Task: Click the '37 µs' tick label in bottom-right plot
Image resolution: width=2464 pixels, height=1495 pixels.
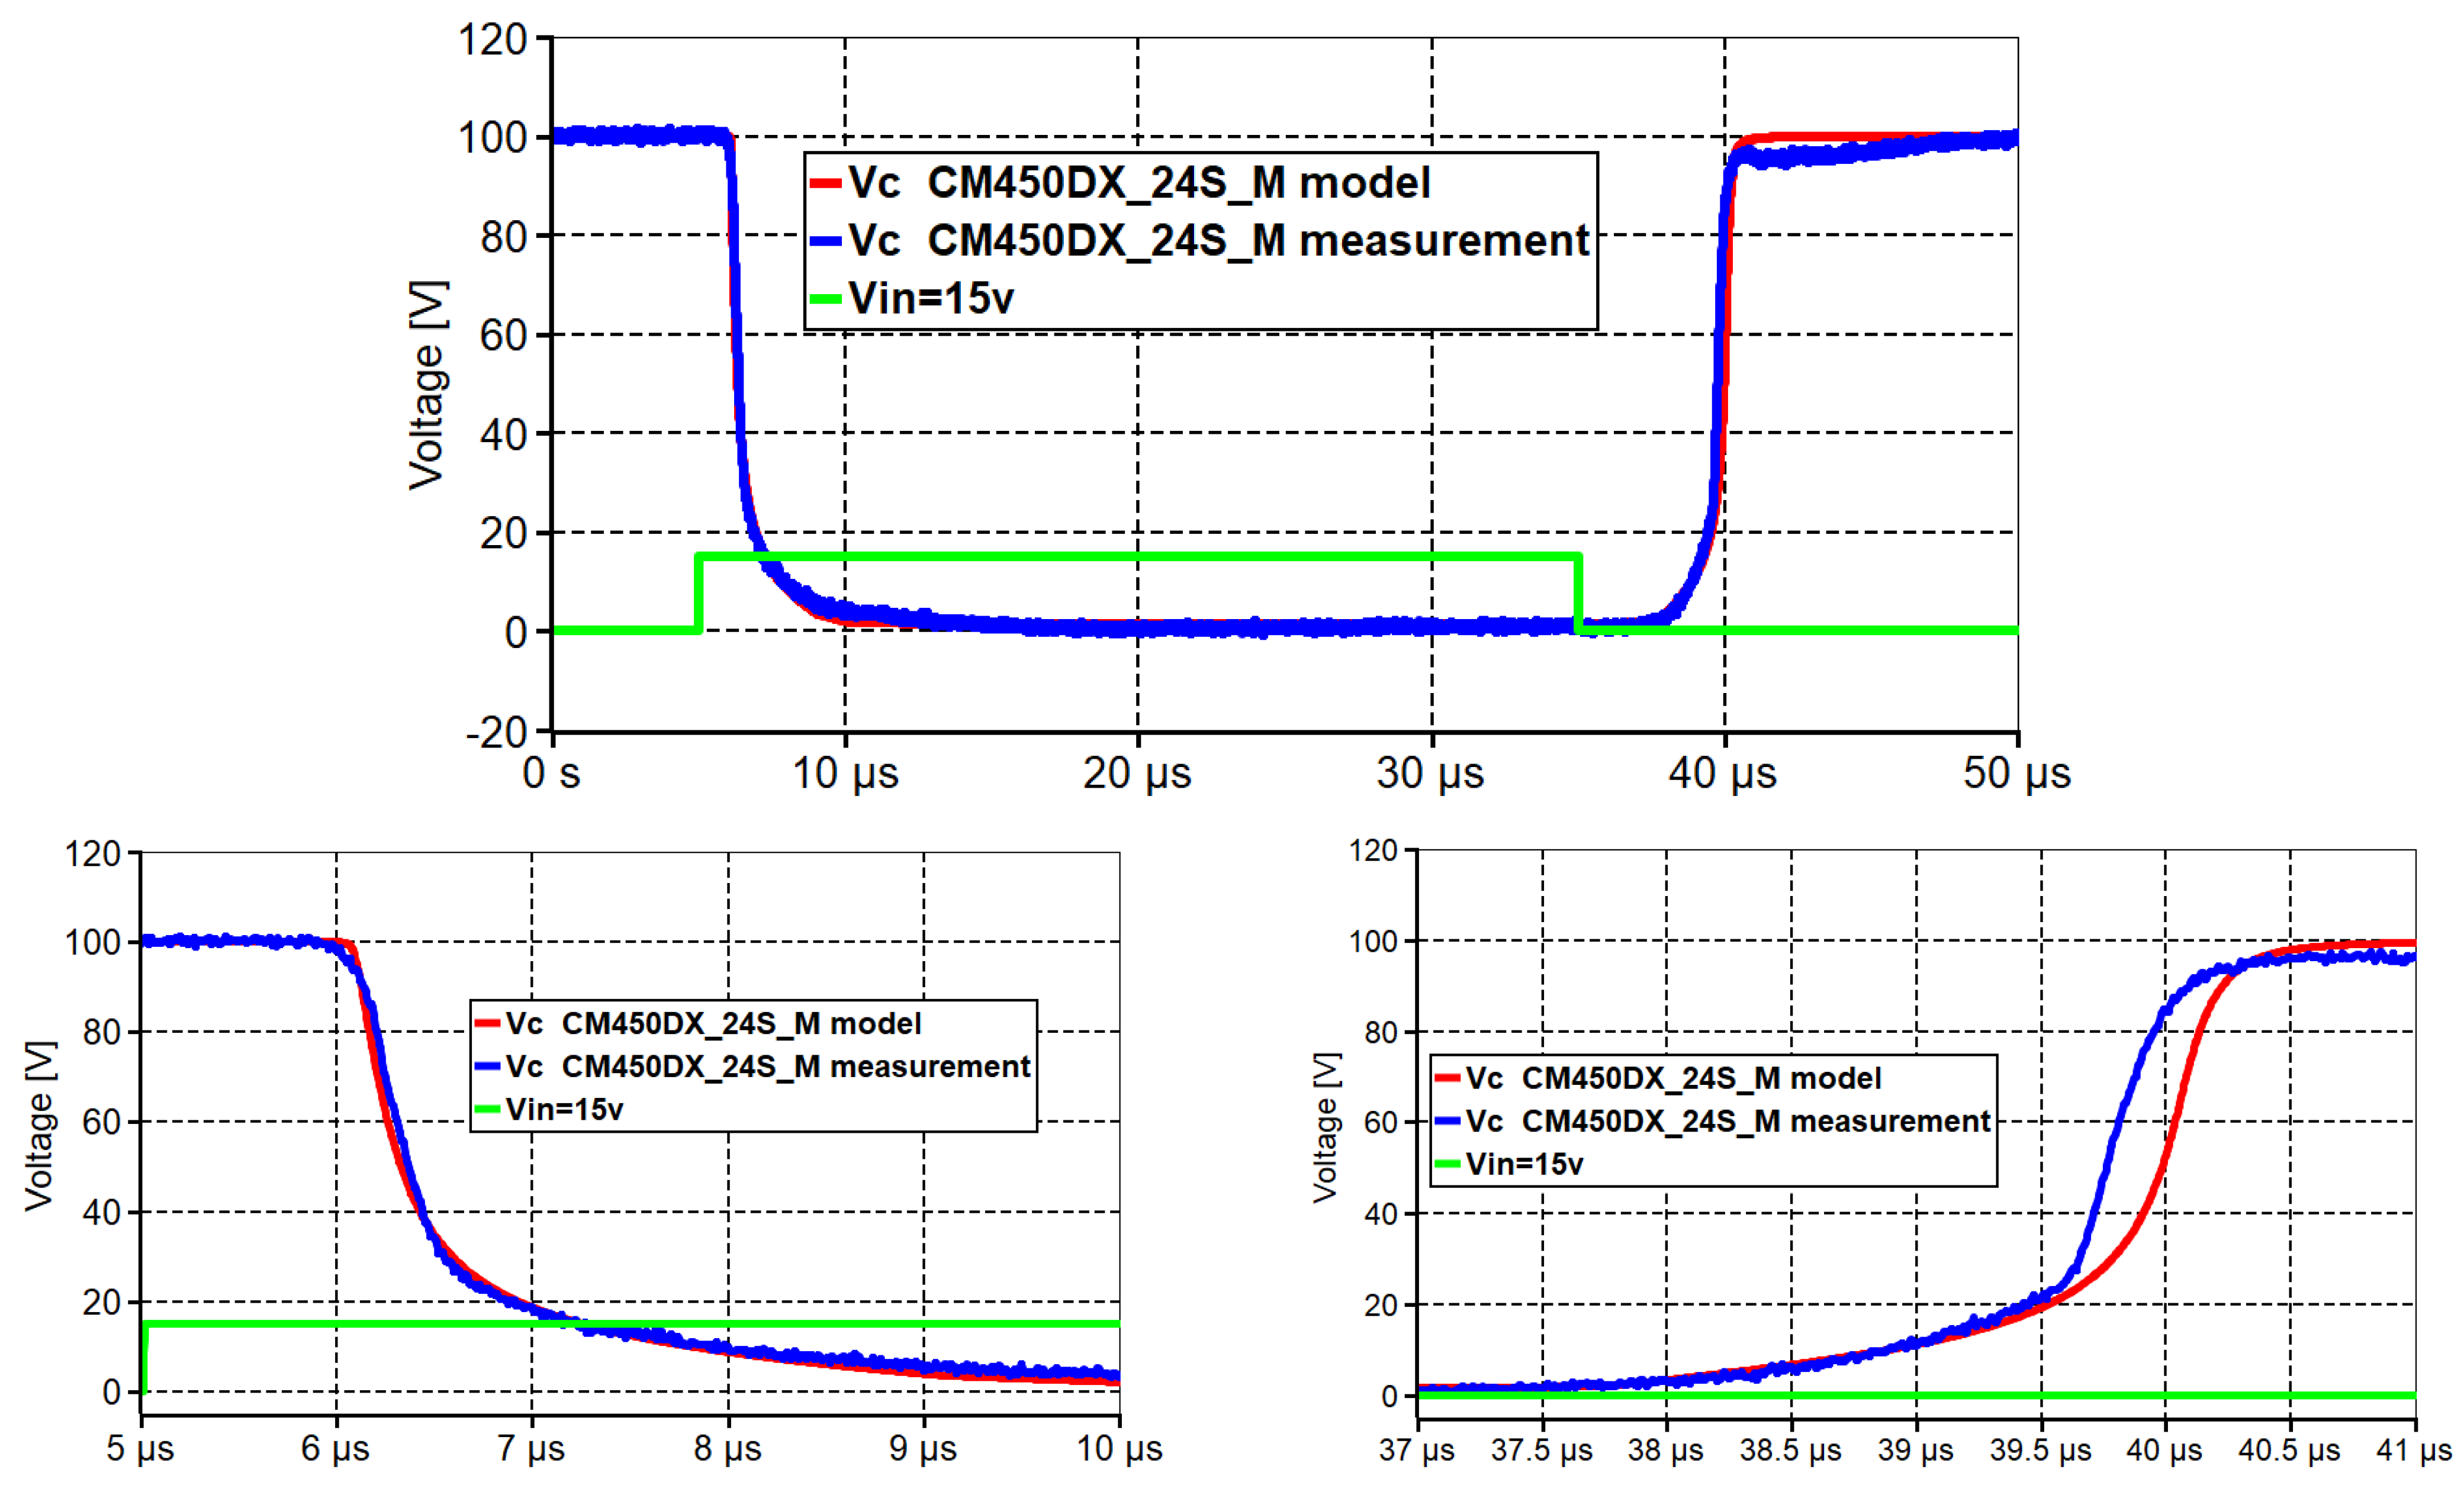Action: point(1416,1450)
